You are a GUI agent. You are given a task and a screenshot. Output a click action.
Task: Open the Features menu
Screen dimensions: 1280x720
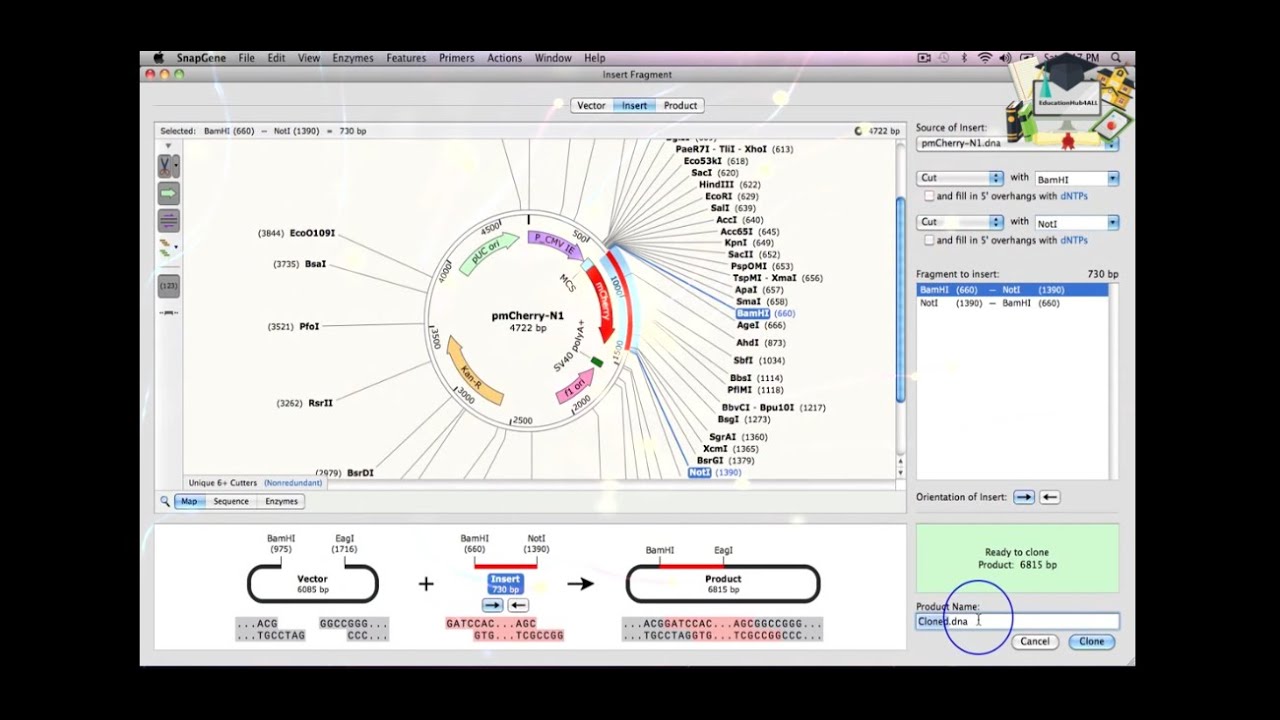pos(406,58)
